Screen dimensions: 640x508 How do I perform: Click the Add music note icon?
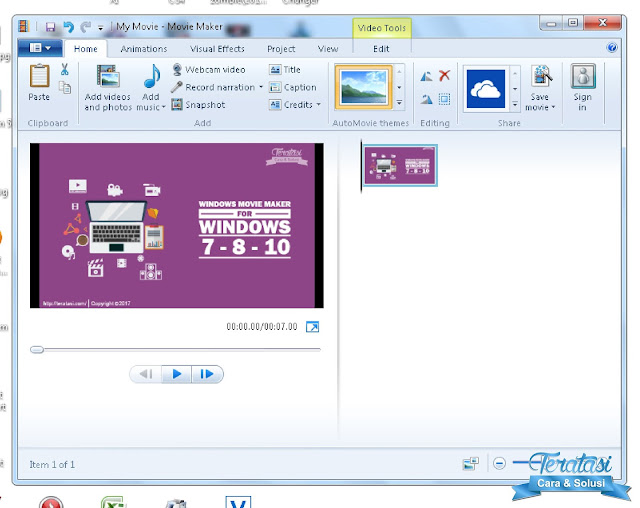coord(152,77)
